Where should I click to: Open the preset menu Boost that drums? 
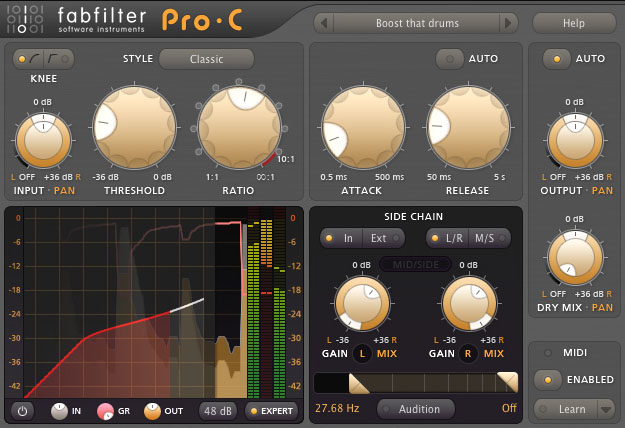tap(417, 23)
